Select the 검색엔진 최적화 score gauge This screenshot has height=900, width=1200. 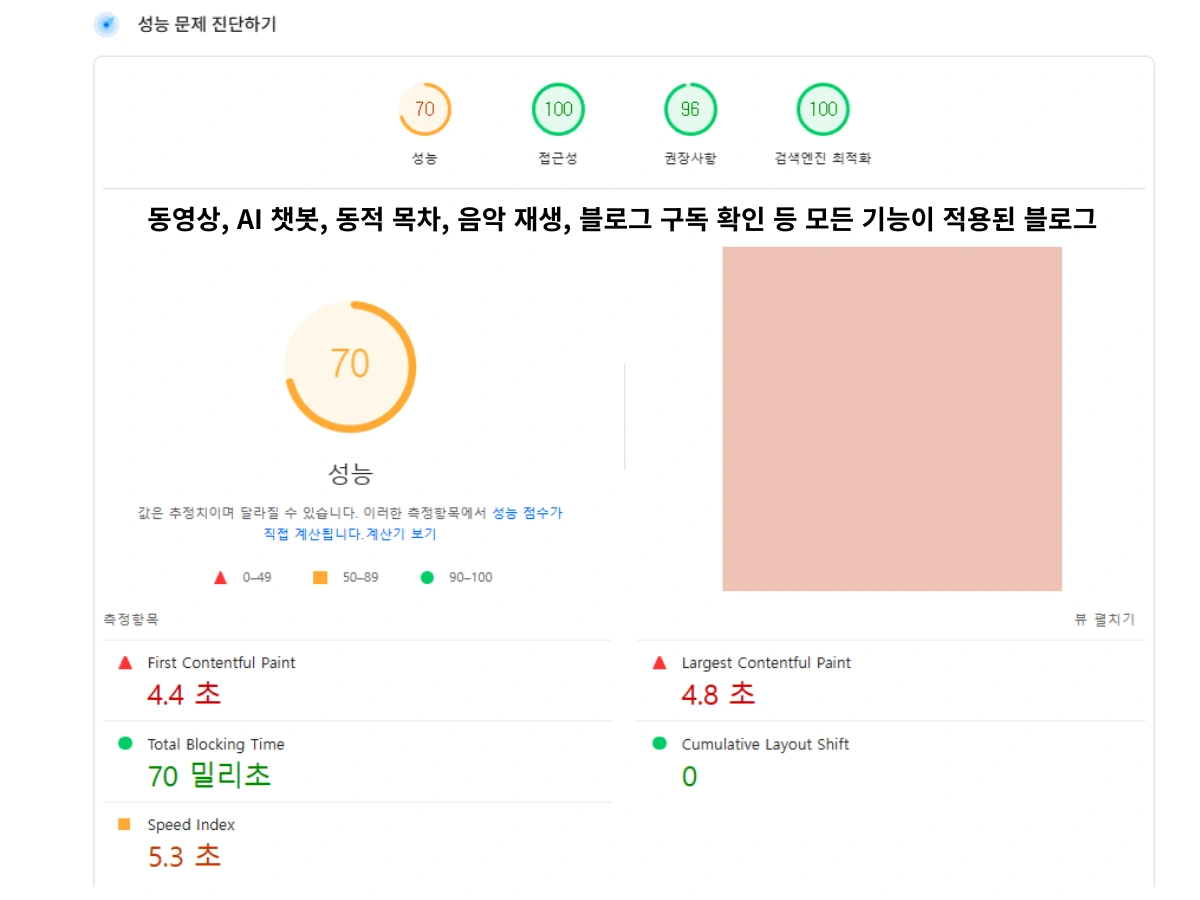823,109
